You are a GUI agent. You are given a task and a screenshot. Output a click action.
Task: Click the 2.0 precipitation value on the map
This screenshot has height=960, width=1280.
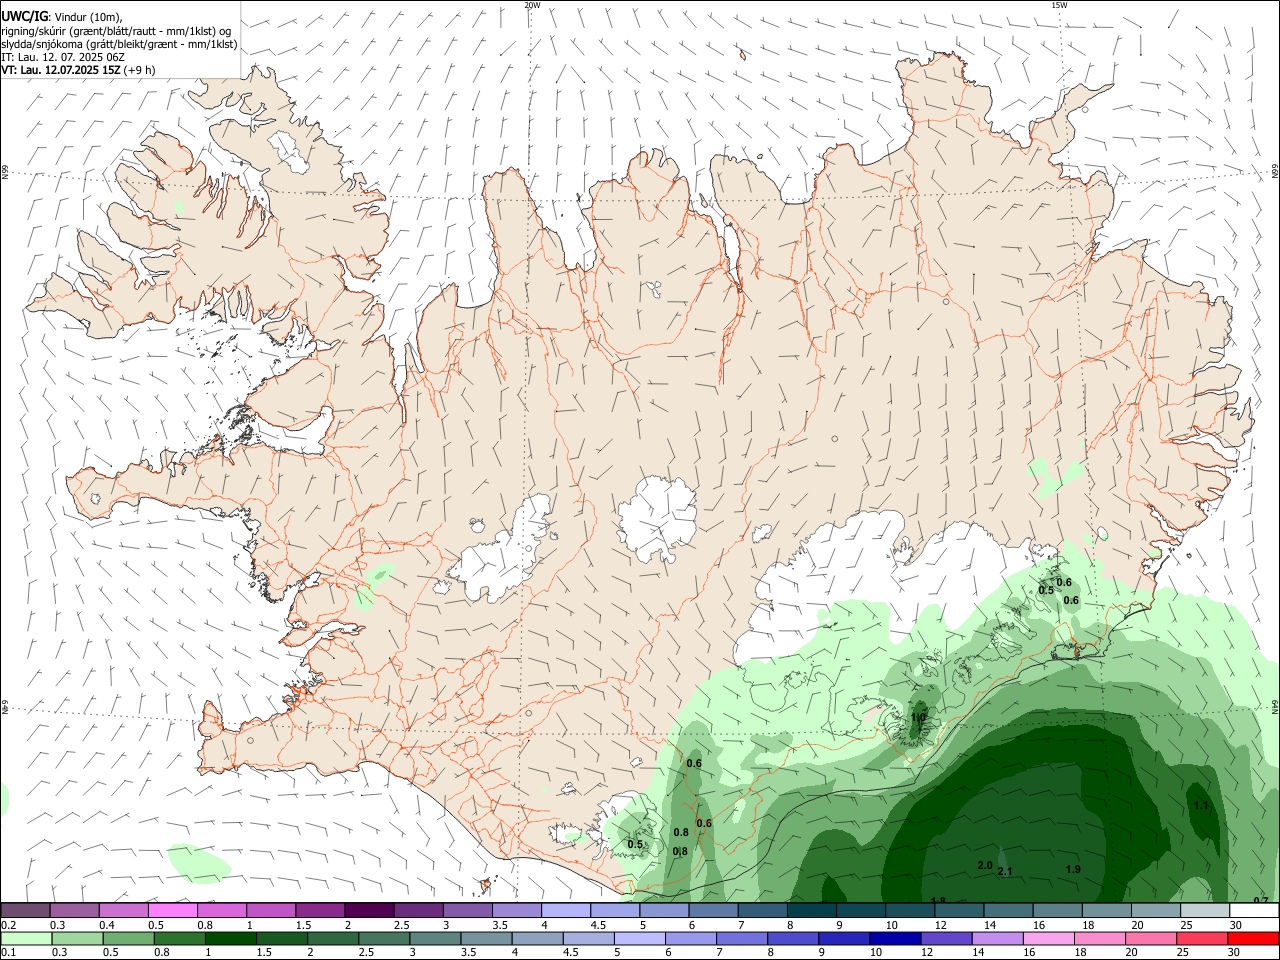point(985,865)
